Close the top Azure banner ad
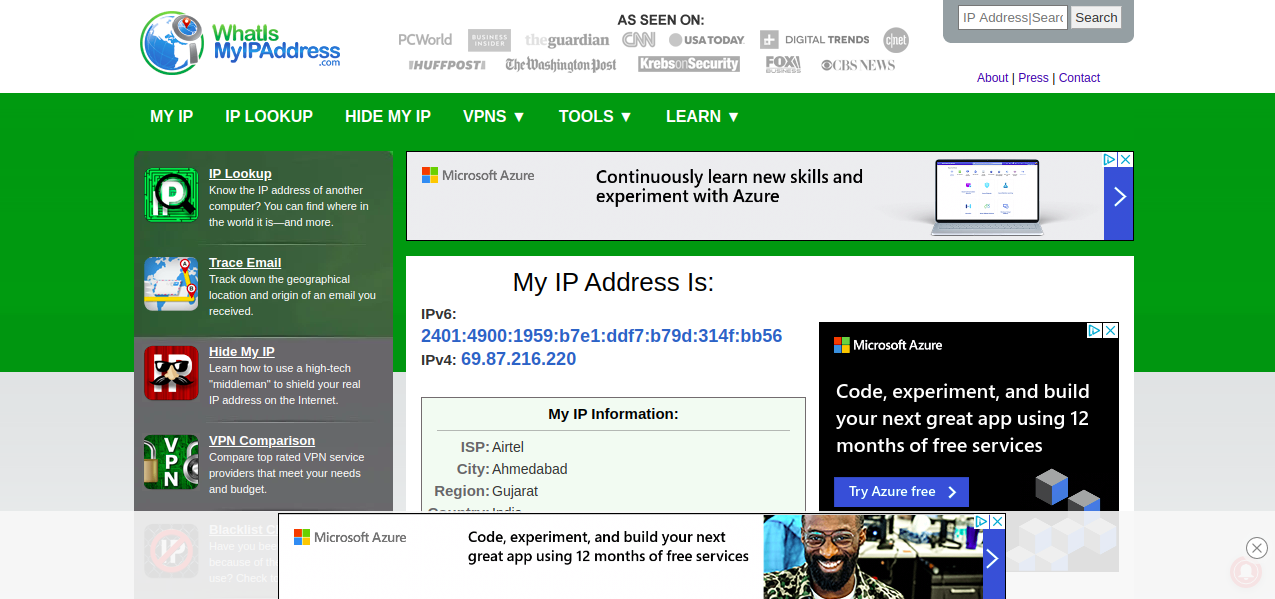Viewport: 1275px width, 599px height. tap(1125, 160)
